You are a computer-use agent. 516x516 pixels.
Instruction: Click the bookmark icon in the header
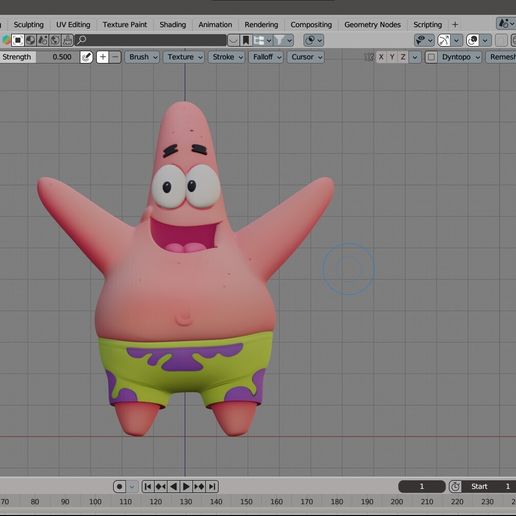246,41
